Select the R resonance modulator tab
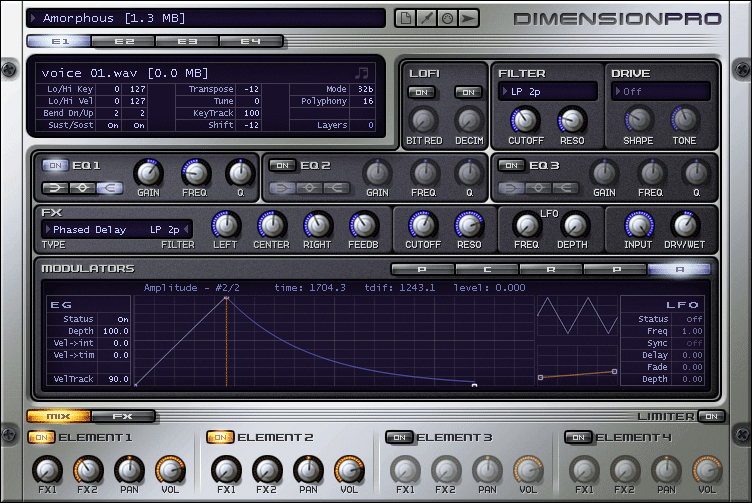This screenshot has width=752, height=503. click(x=551, y=269)
